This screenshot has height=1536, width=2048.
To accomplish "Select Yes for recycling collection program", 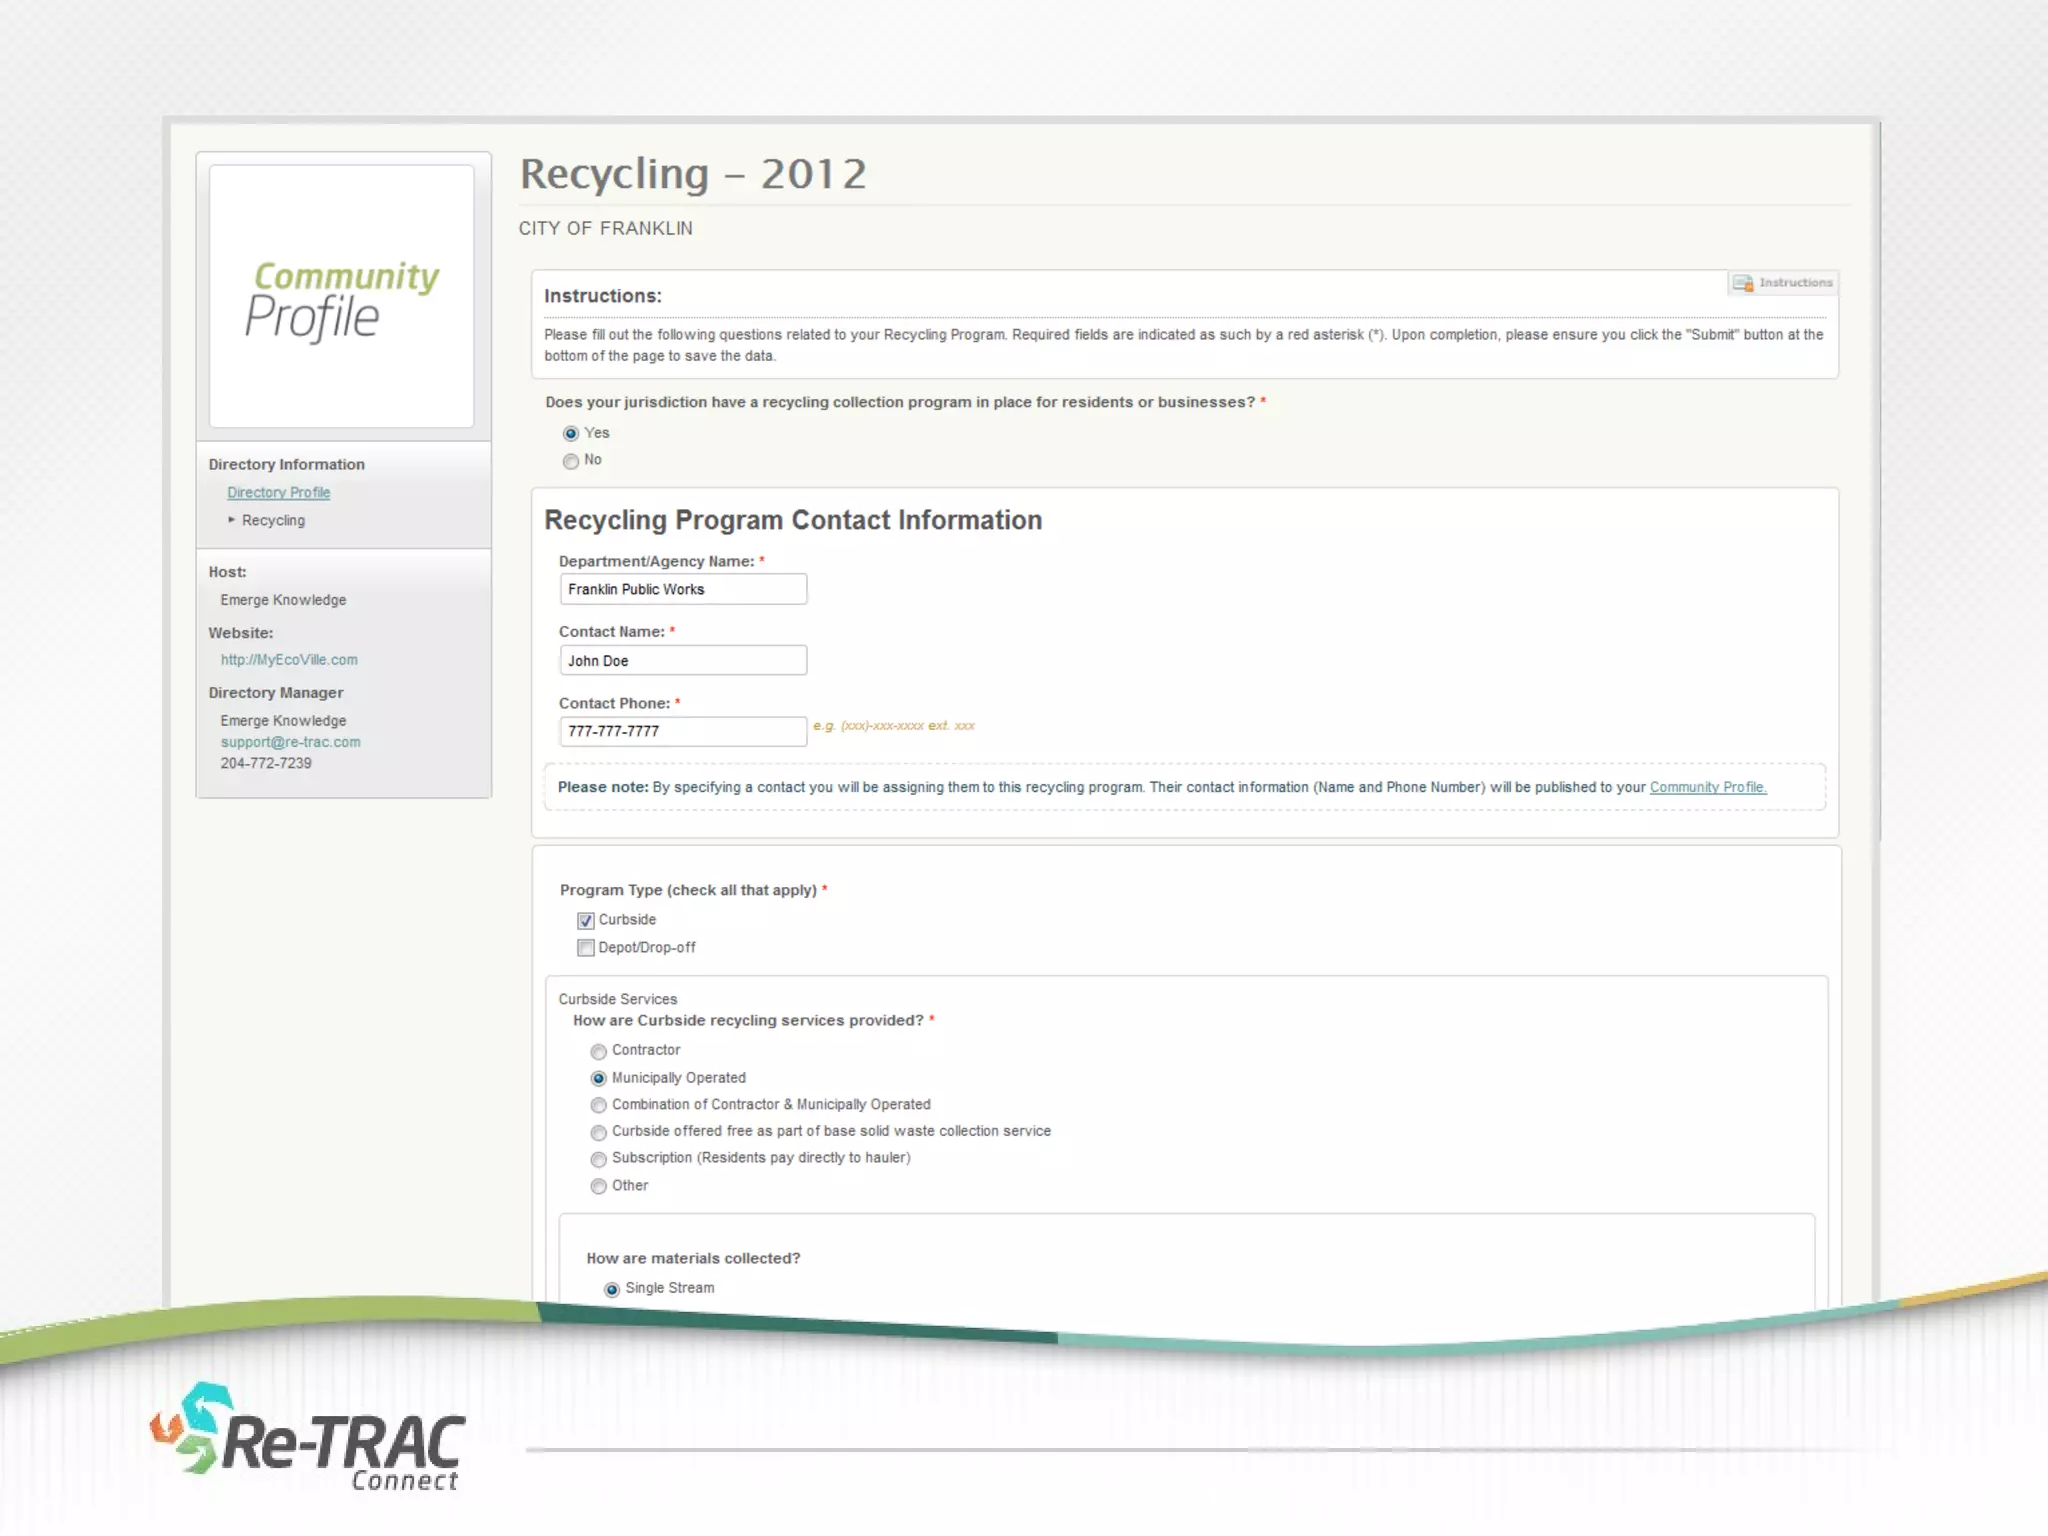I will click(x=571, y=433).
